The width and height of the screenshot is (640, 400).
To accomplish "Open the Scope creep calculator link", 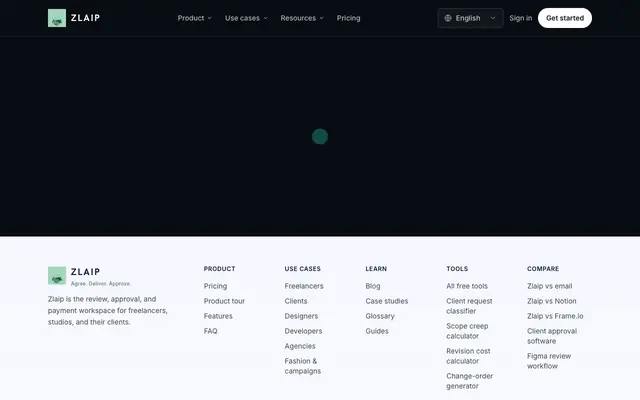I will point(467,331).
